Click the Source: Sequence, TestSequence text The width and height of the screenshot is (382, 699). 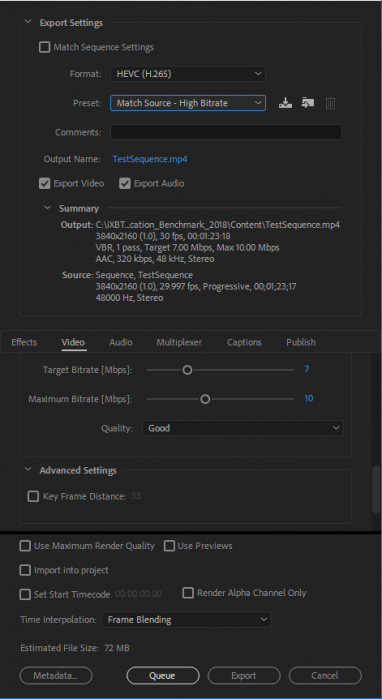tap(127, 275)
